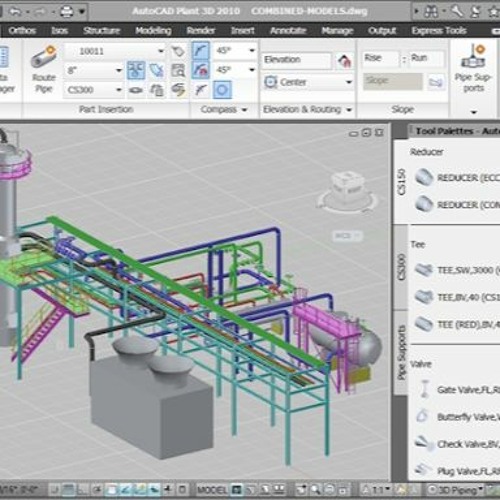The height and width of the screenshot is (500, 500).
Task: Switch to the Express Tools ribbon tab
Action: (439, 31)
